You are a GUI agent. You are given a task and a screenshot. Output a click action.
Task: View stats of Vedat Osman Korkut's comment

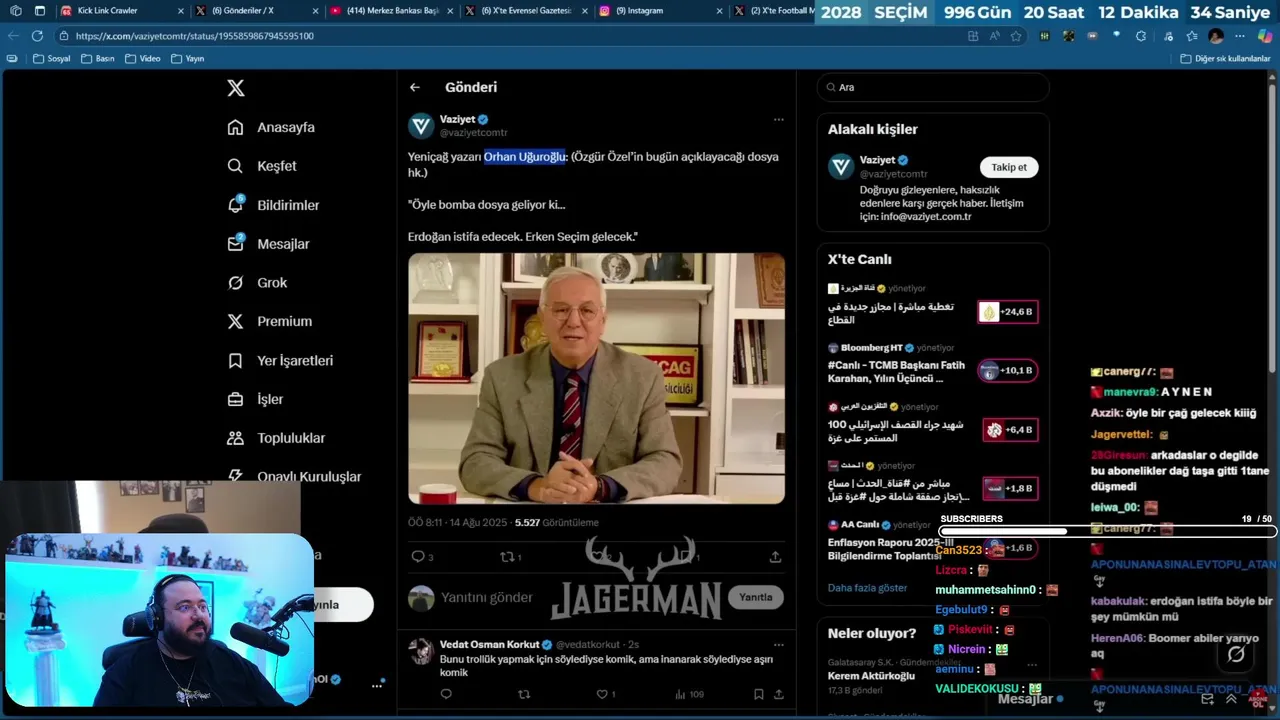click(x=689, y=694)
